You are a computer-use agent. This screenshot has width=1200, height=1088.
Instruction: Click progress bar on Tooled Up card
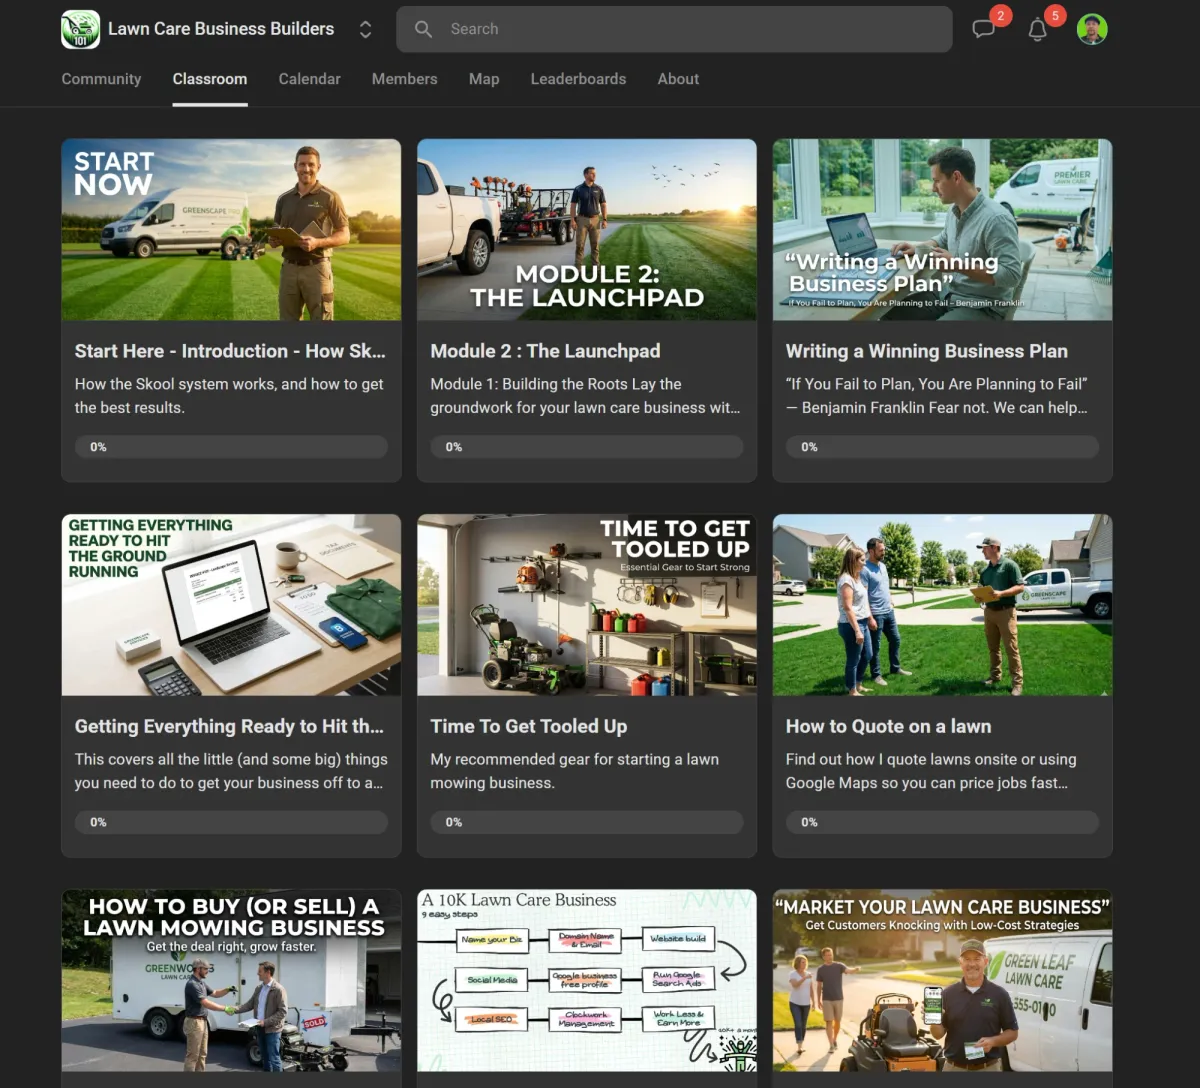587,822
